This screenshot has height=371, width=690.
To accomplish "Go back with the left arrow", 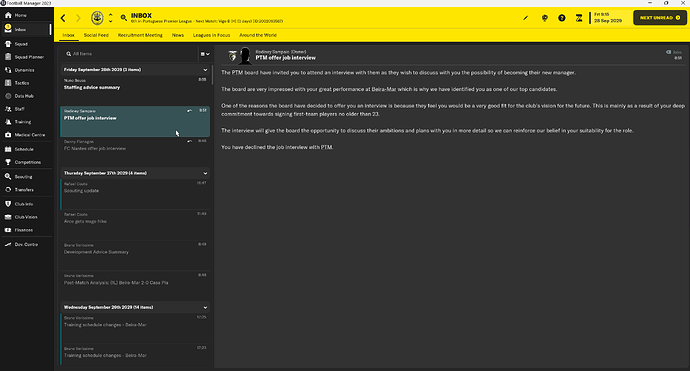I will (x=63, y=18).
